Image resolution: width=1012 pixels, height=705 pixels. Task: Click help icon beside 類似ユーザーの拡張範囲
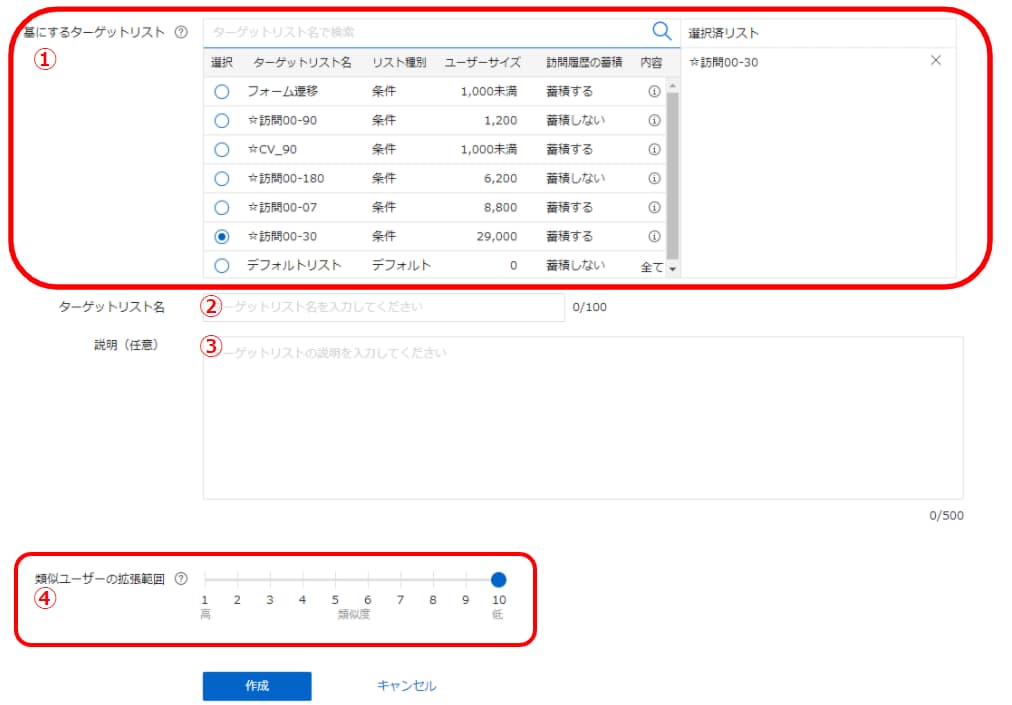(180, 579)
